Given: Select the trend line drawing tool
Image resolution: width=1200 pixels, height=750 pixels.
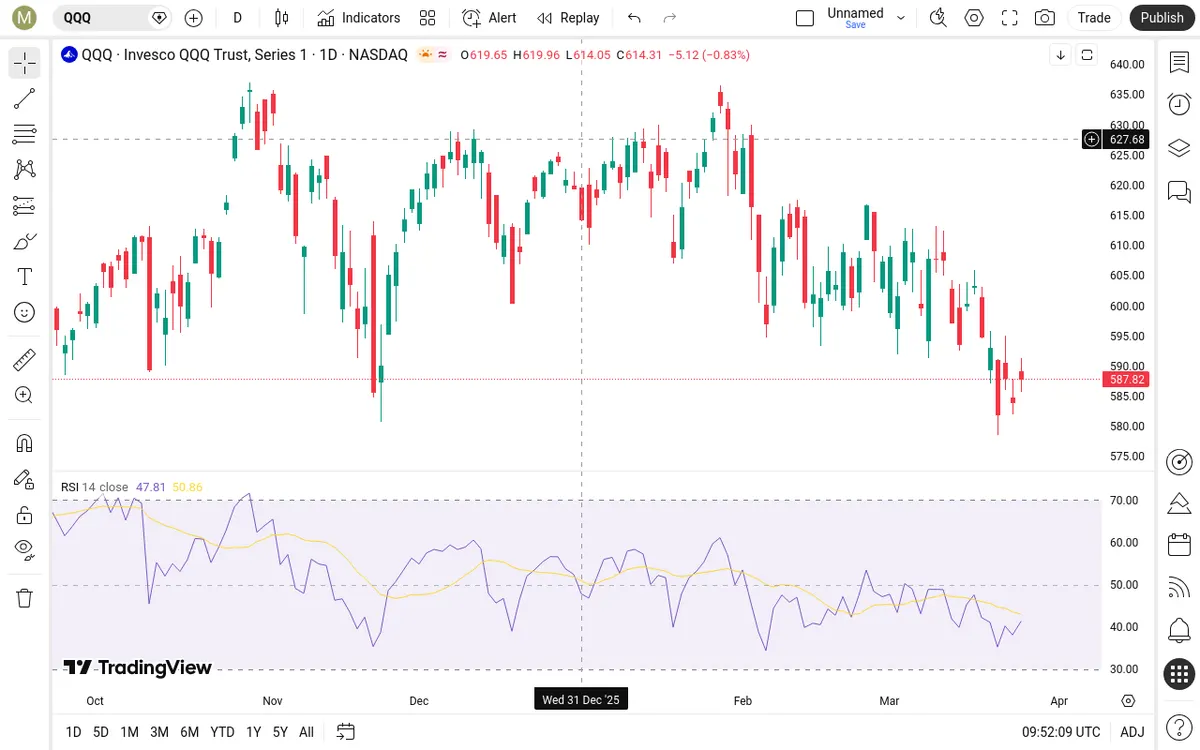Looking at the screenshot, I should click(x=25, y=99).
